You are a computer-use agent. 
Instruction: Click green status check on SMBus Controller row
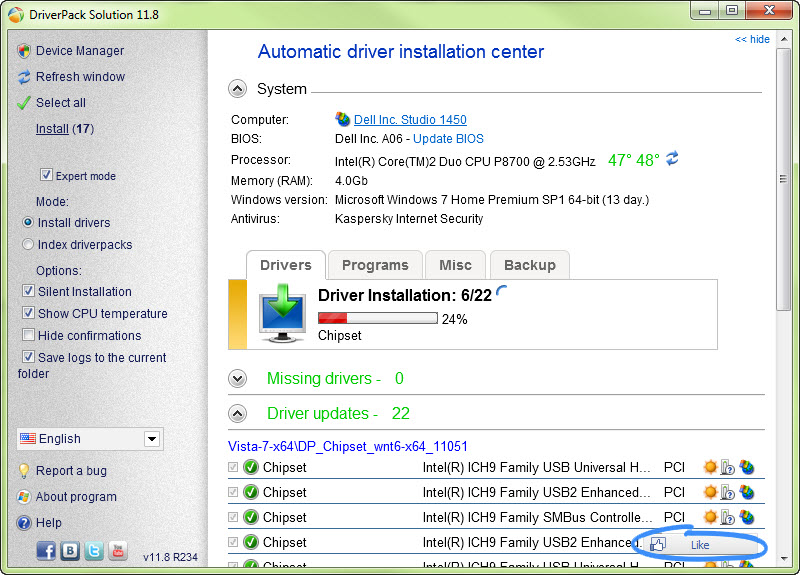click(x=251, y=517)
